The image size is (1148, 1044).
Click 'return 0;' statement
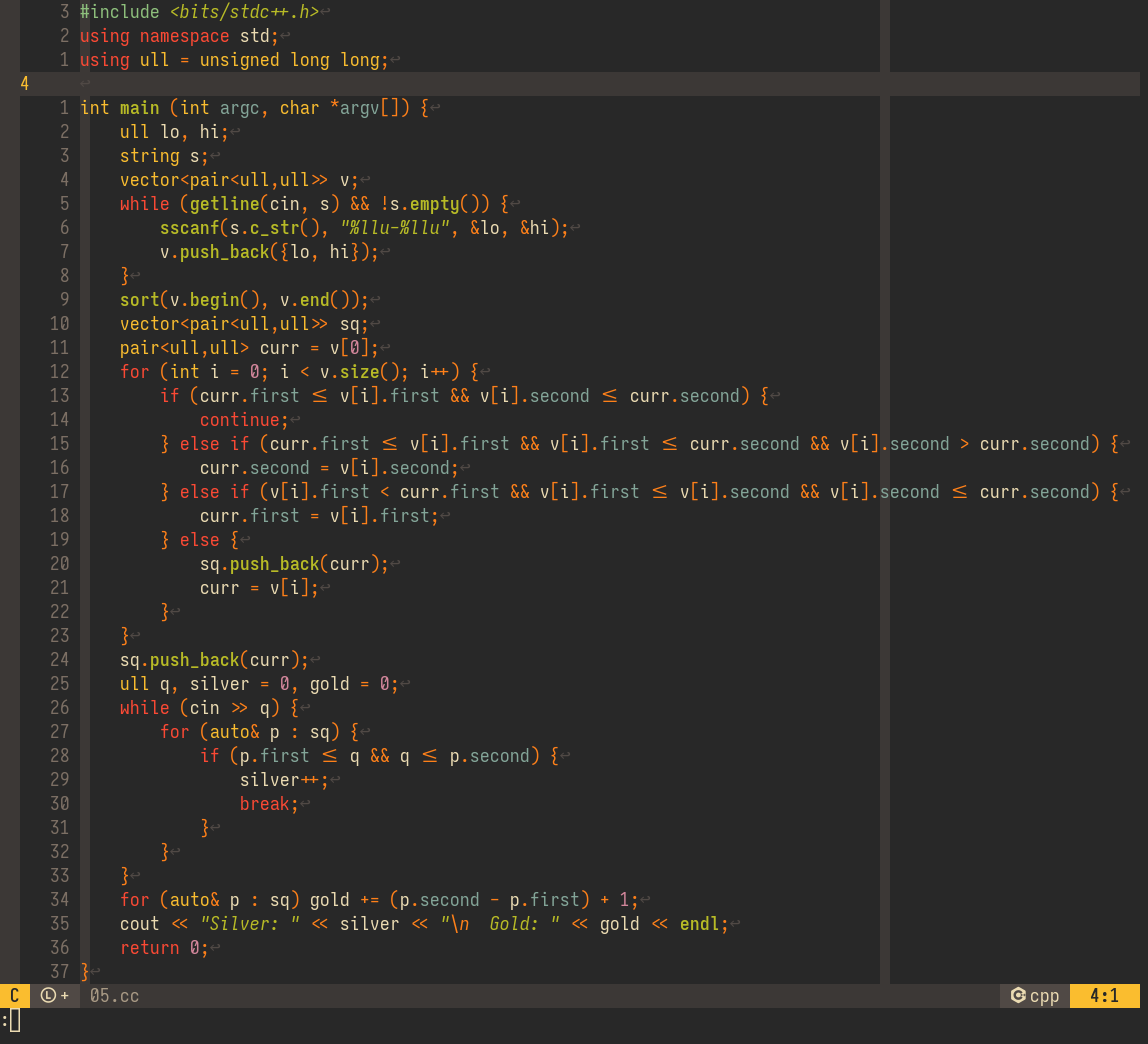[x=164, y=948]
